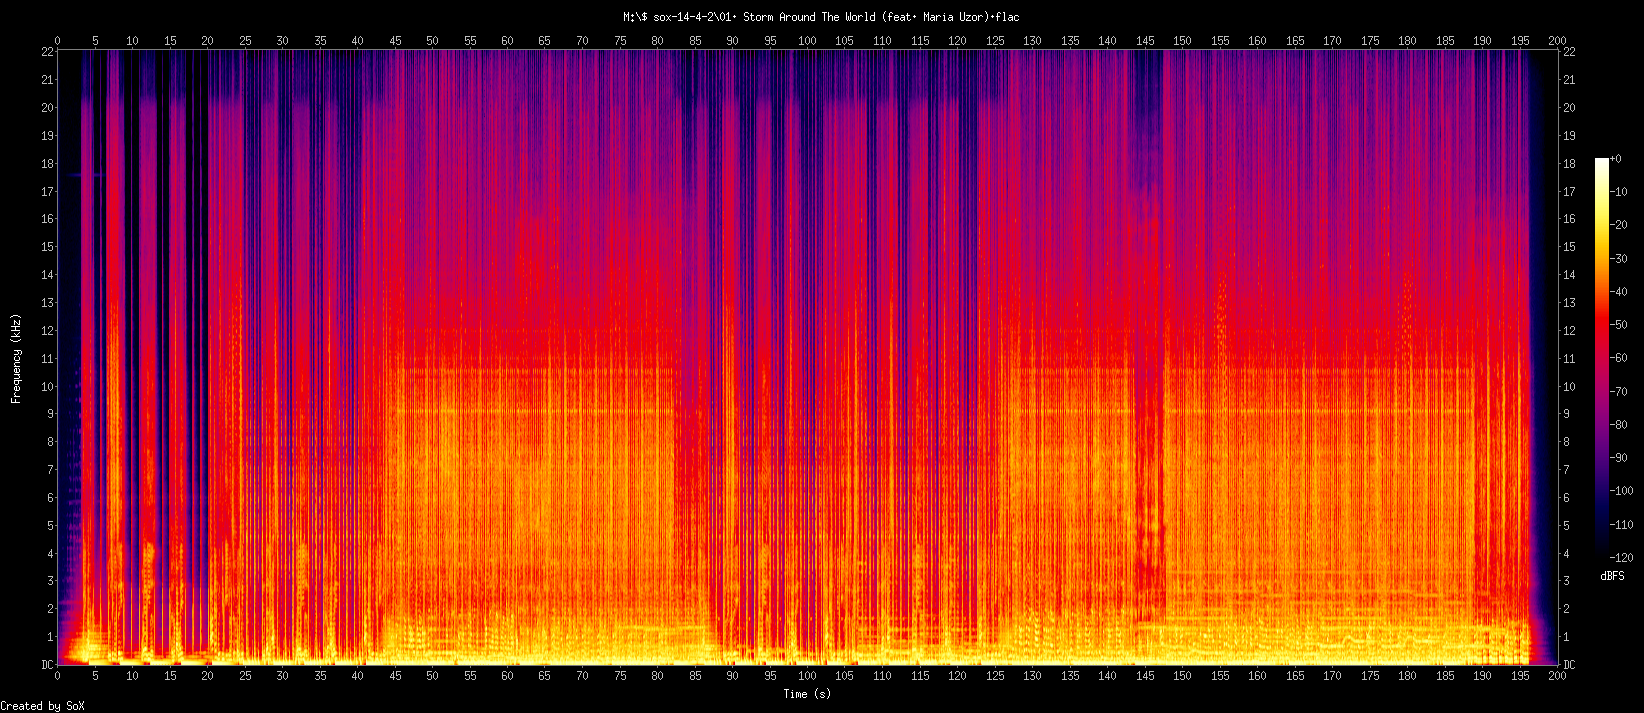Click the '-10' value on the dBFS scale

click(1619, 192)
